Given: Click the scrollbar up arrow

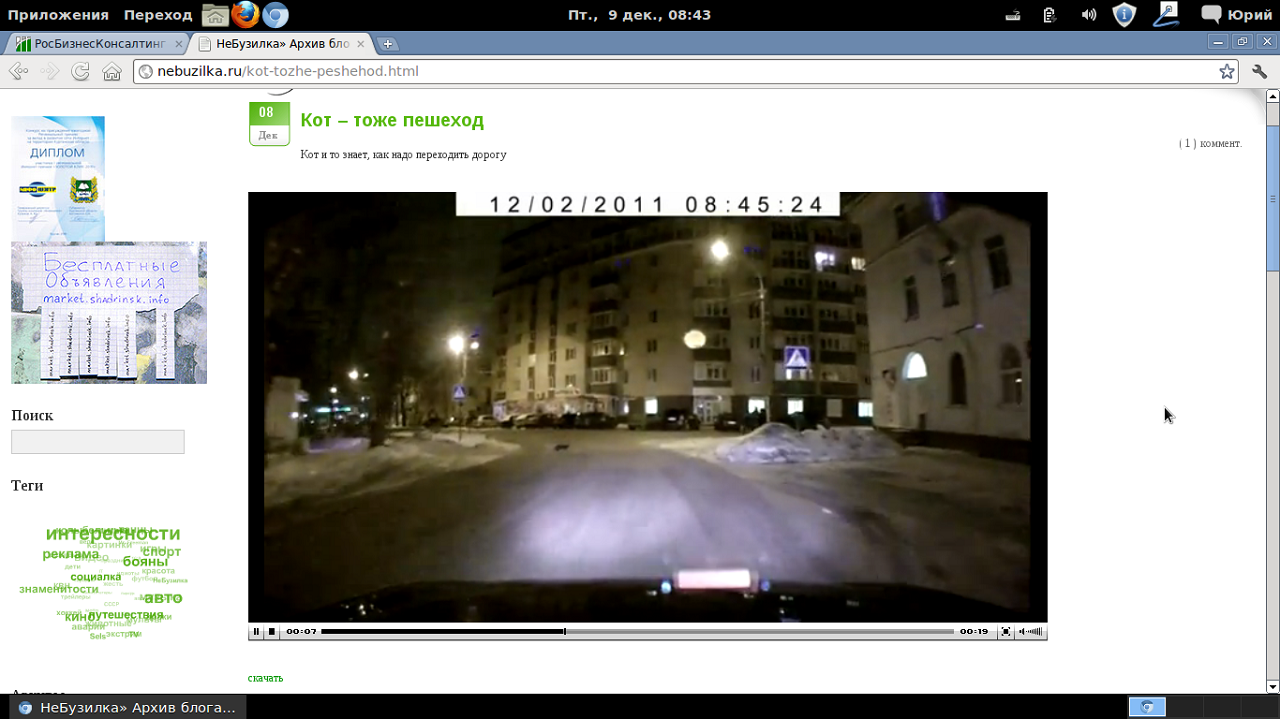Looking at the screenshot, I should coord(1272,96).
